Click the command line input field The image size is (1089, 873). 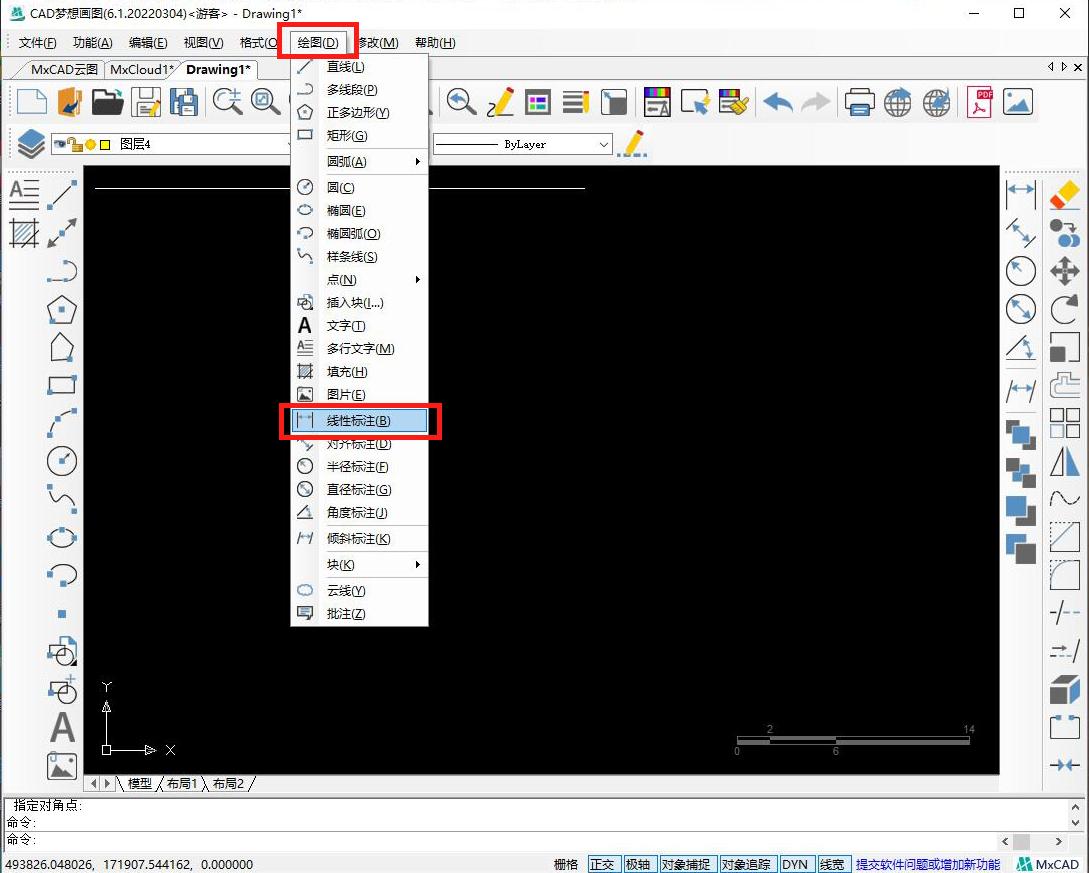(x=500, y=841)
